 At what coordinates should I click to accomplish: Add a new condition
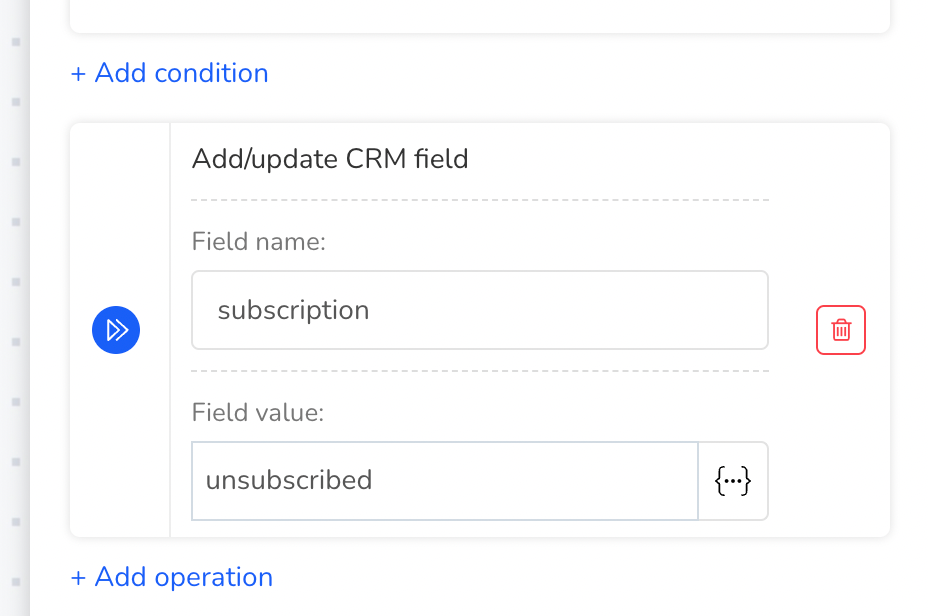pyautogui.click(x=169, y=73)
